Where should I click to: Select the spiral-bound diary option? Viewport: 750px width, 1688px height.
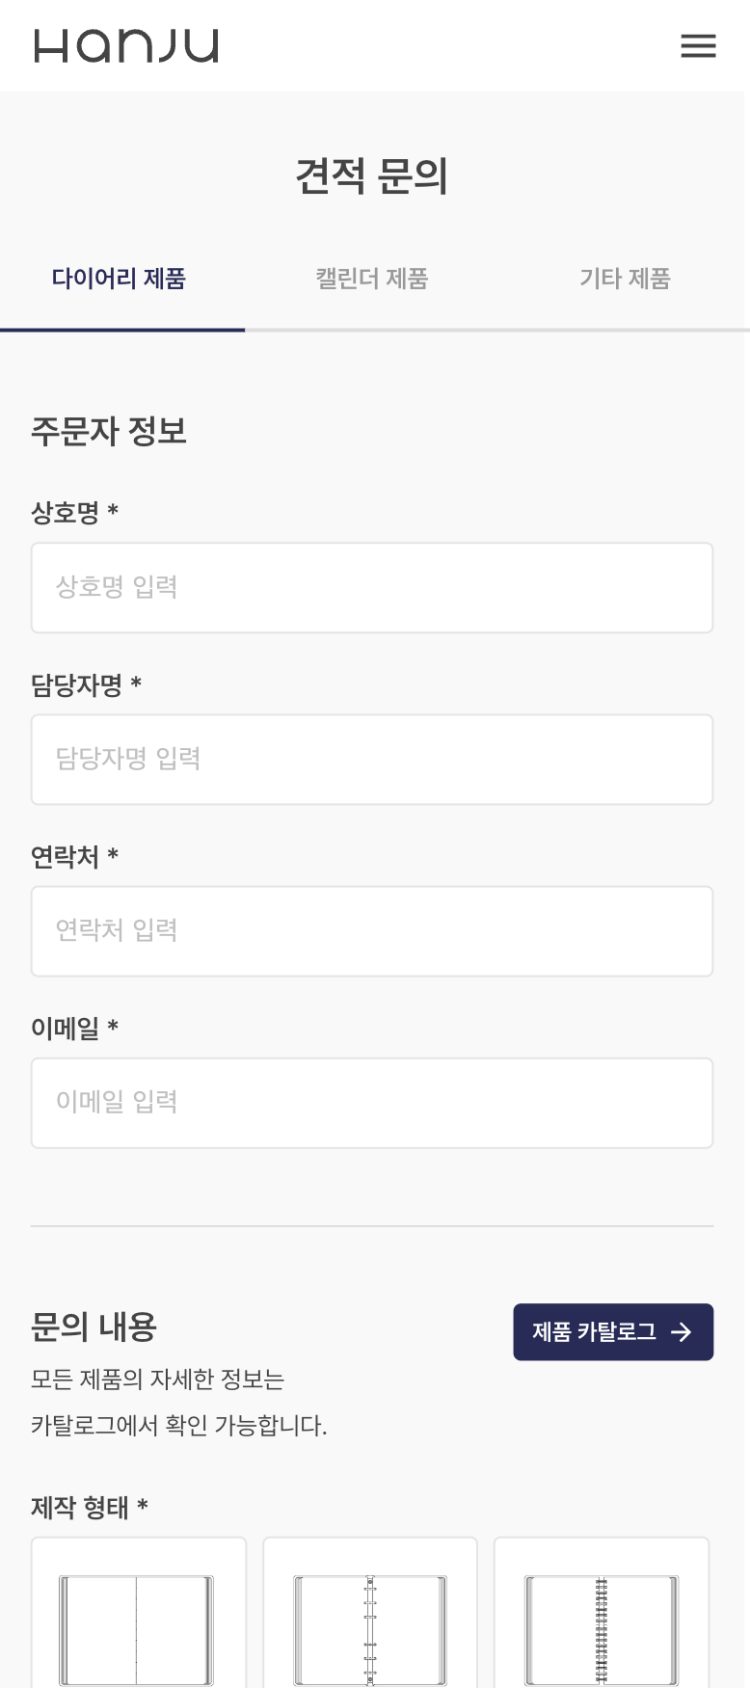tap(601, 1618)
